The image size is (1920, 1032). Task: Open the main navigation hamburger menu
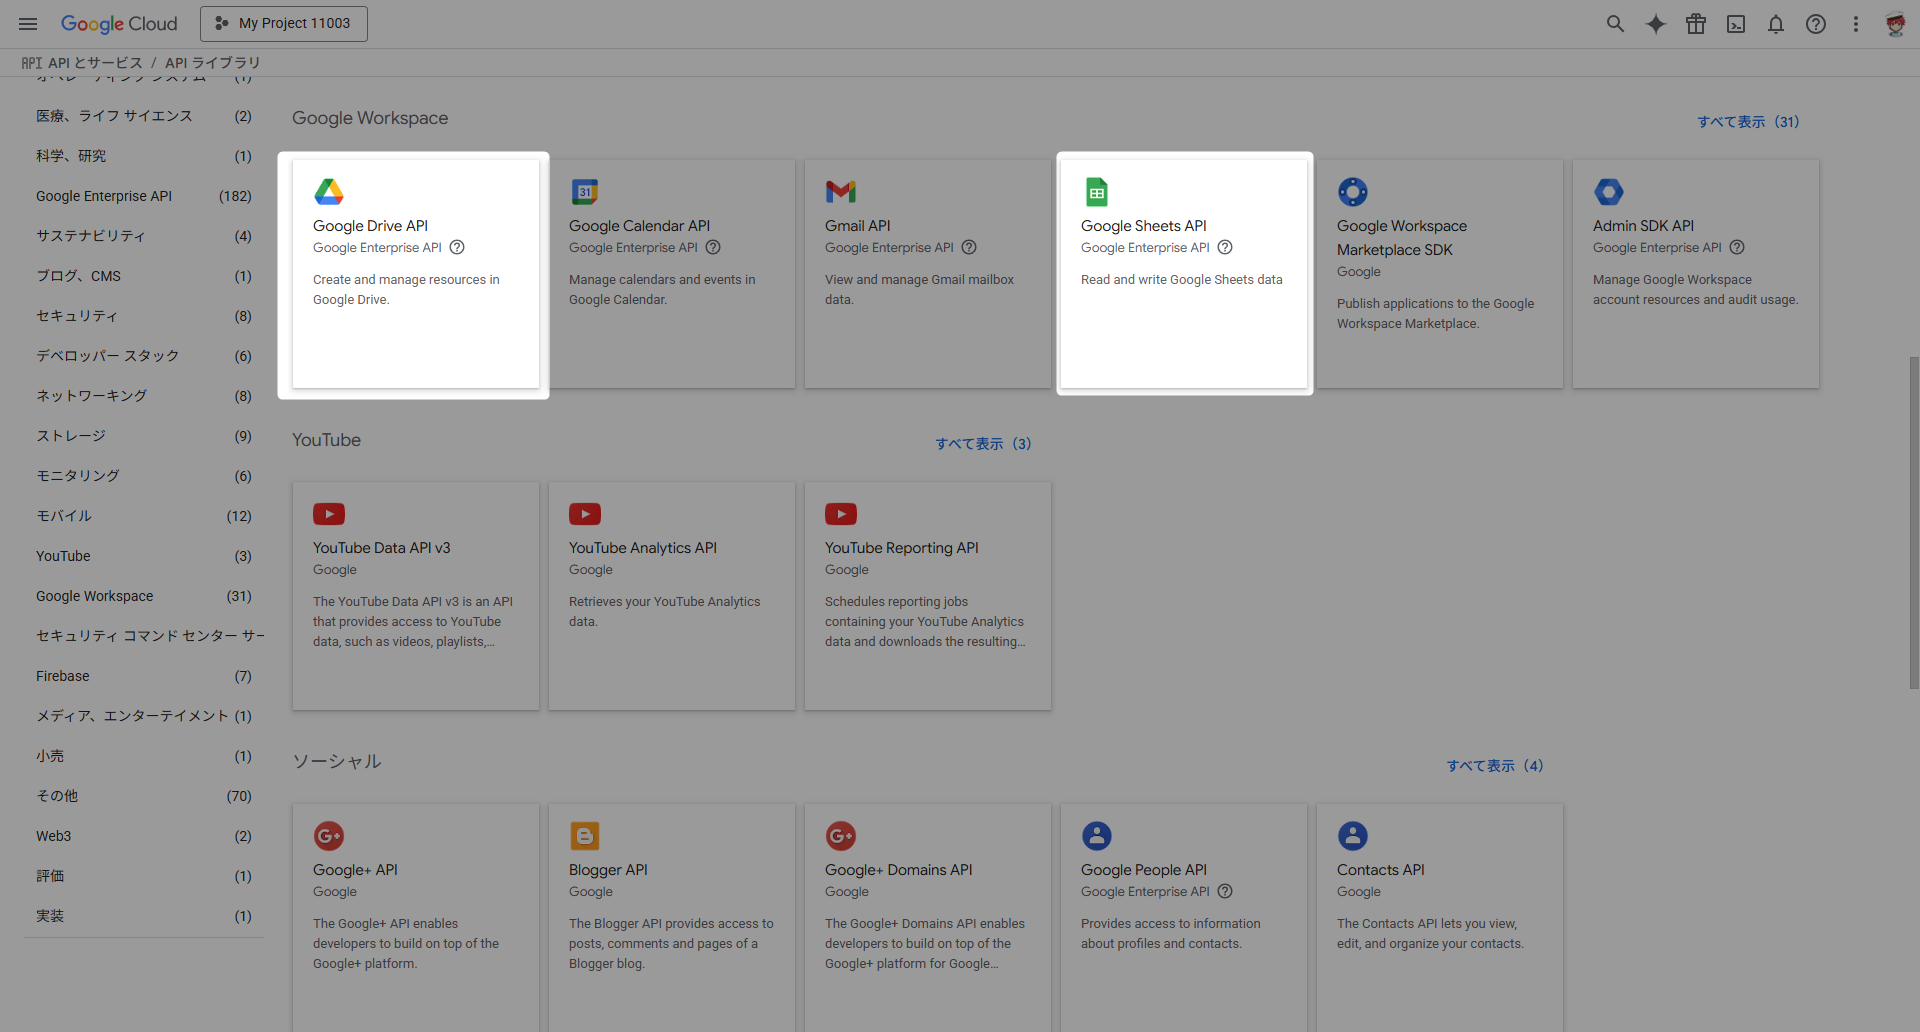point(28,24)
